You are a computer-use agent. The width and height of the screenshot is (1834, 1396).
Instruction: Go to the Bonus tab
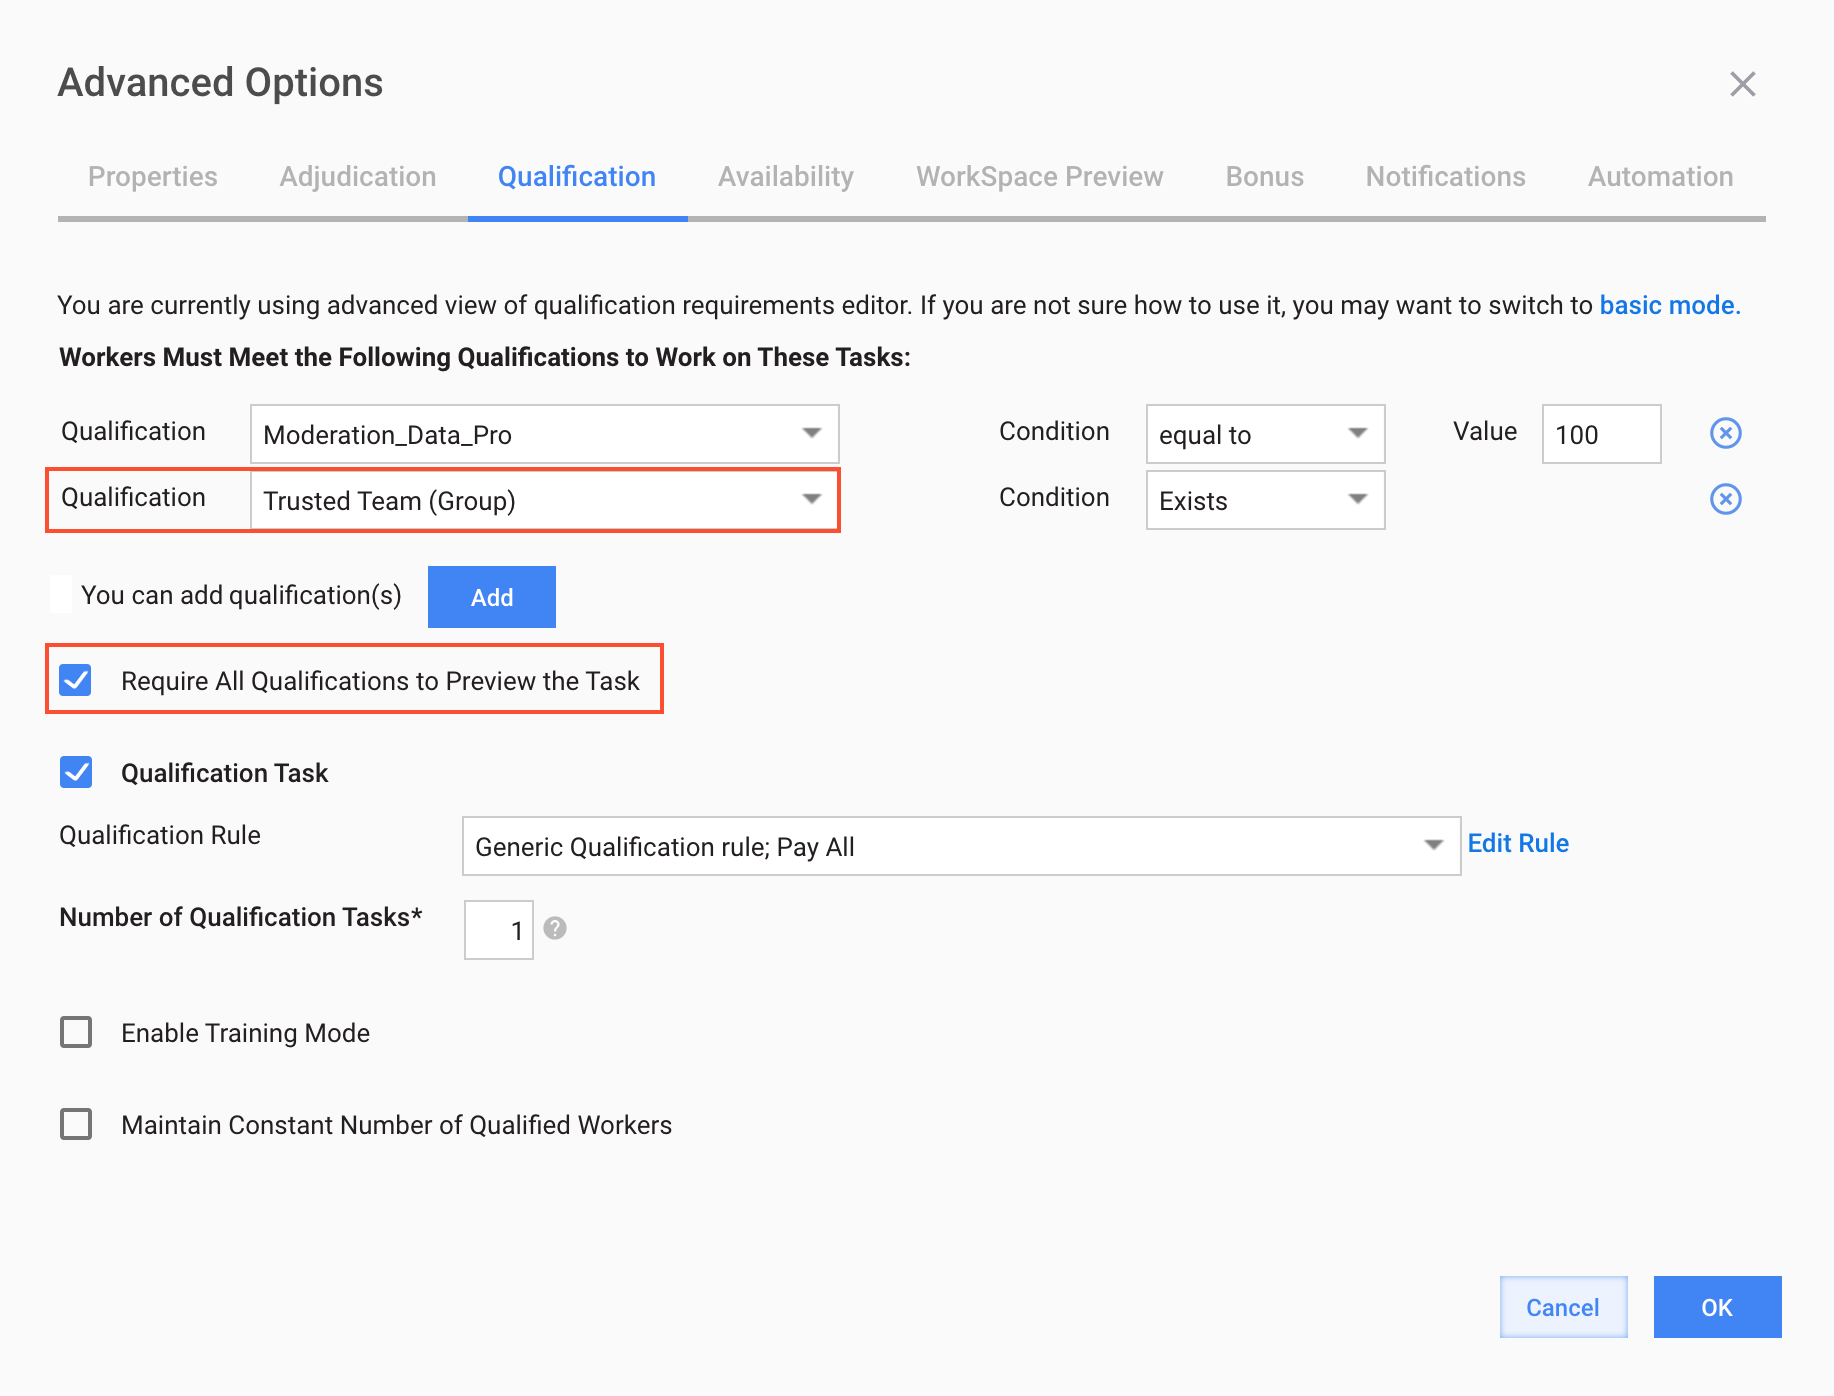click(1265, 177)
